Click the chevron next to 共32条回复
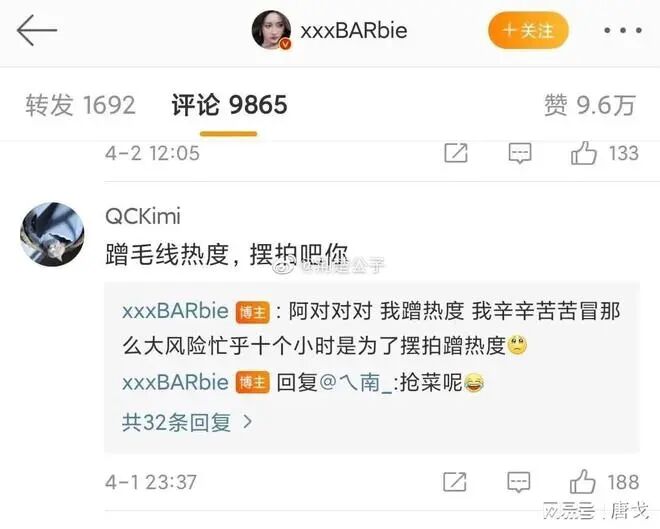Screen dimensions: 660x529 click(x=248, y=422)
